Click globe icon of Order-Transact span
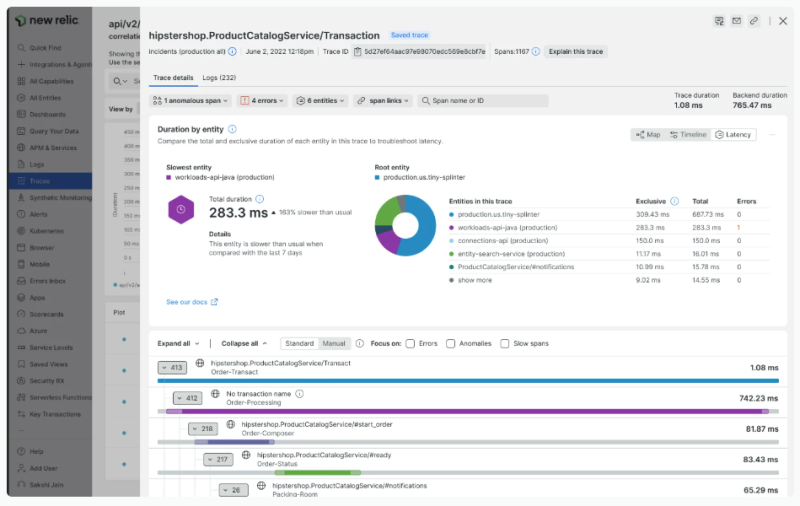Screen dimensions: 800x506 tap(200, 363)
